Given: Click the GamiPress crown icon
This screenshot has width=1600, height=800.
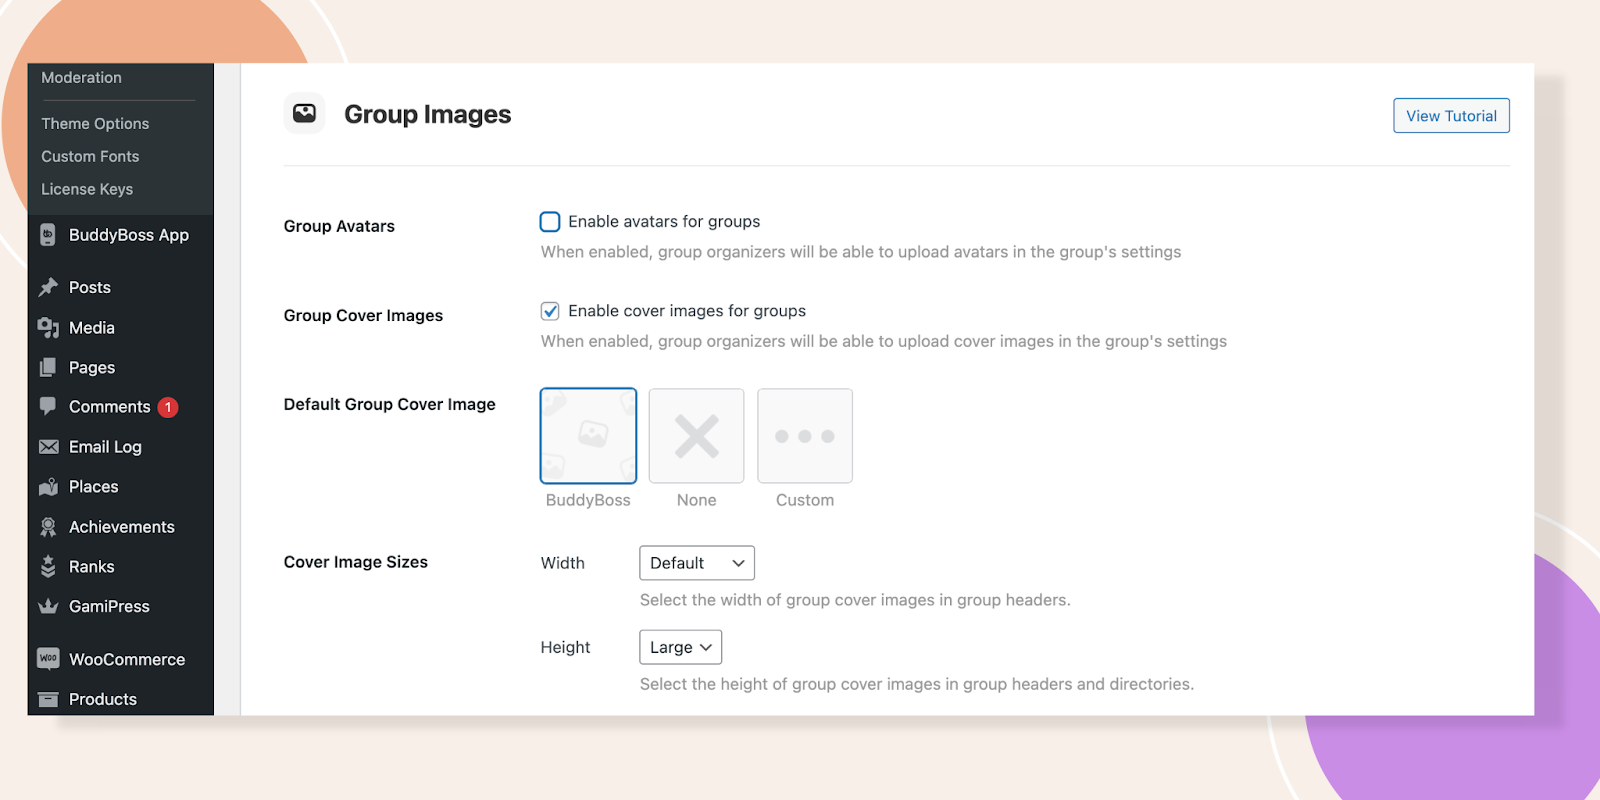Looking at the screenshot, I should point(48,606).
